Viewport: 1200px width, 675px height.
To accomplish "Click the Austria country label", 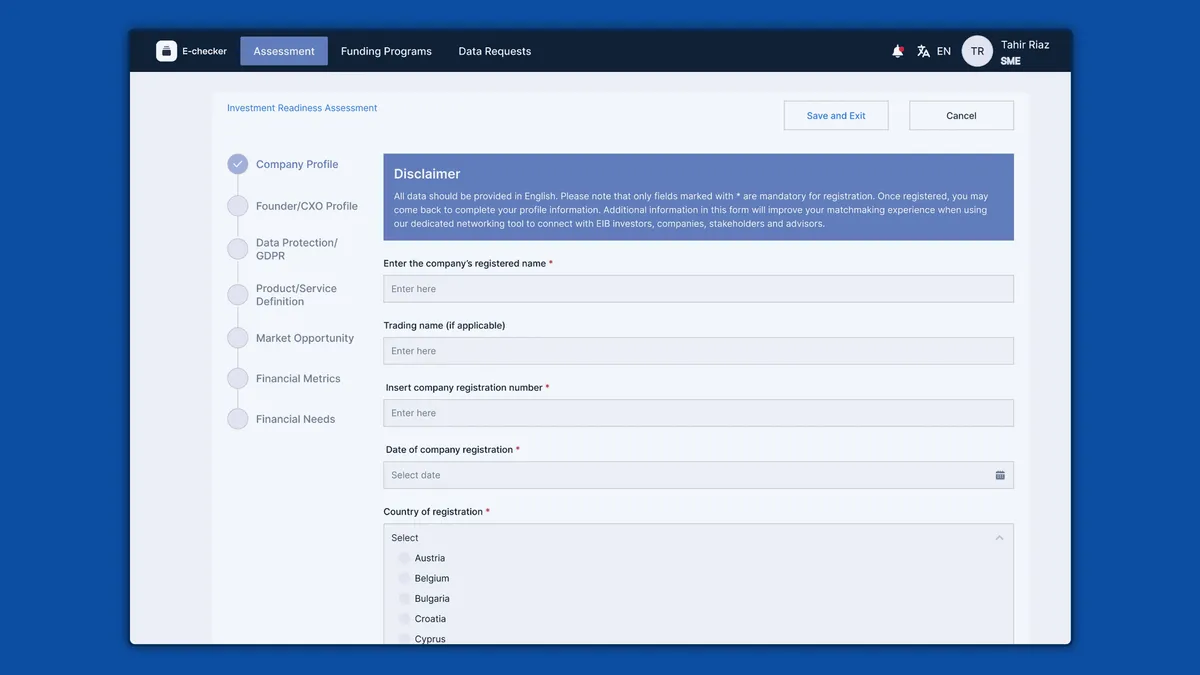I will 430,558.
